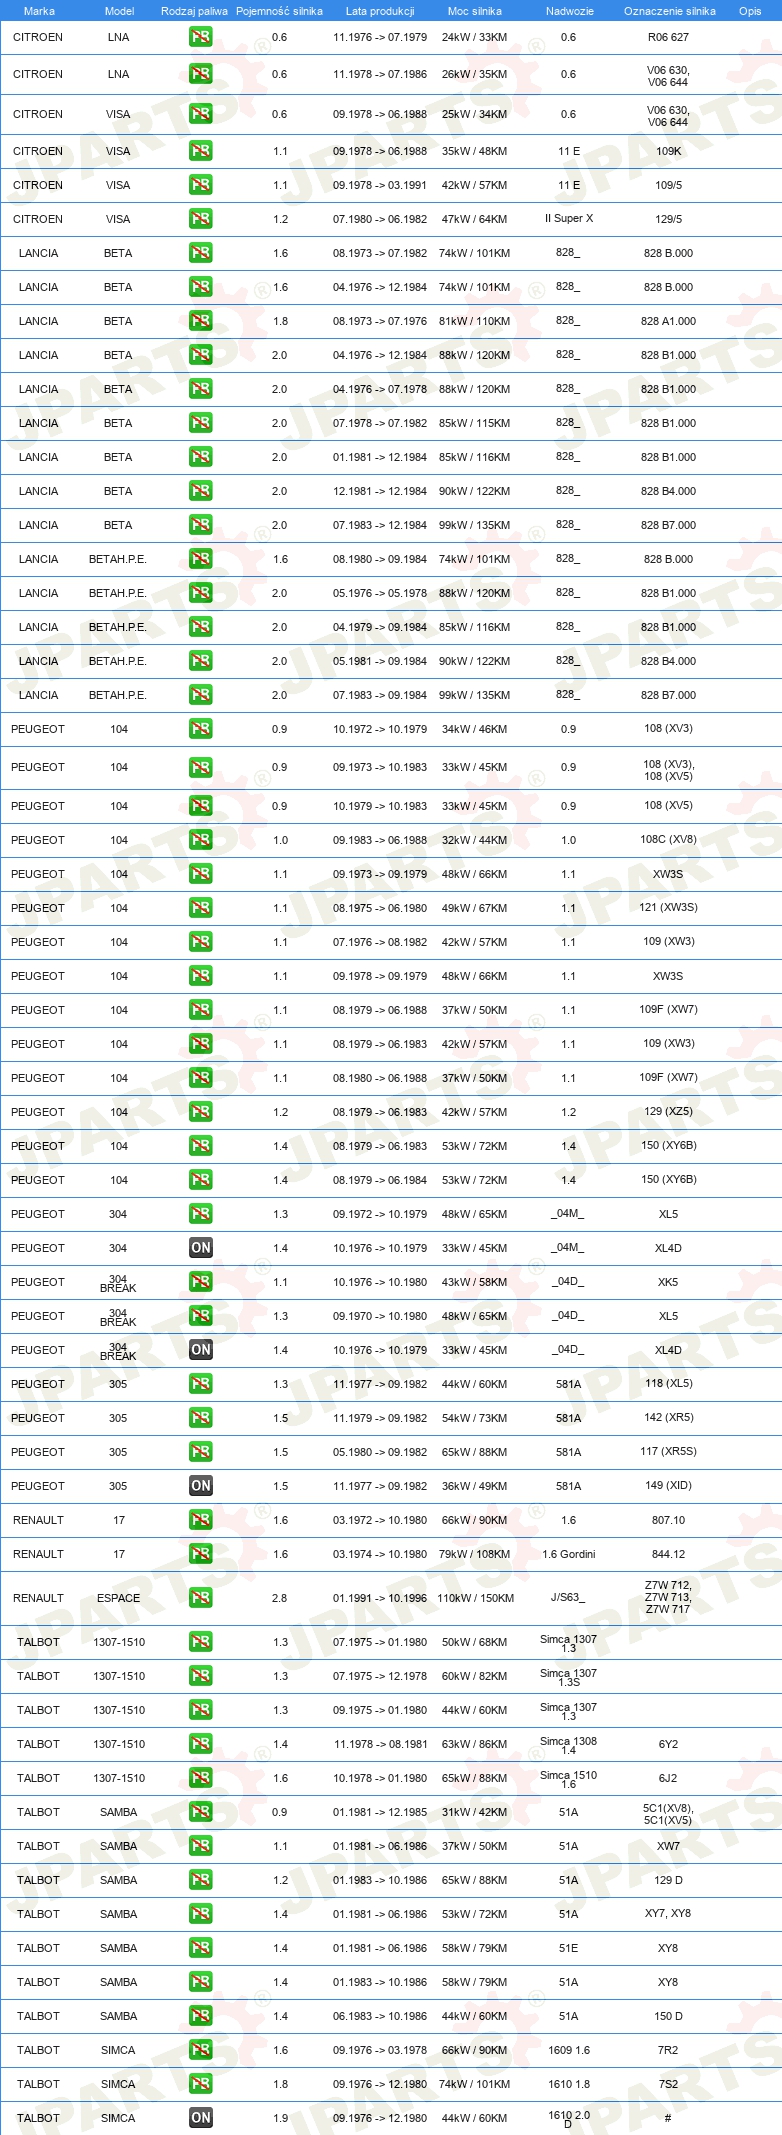The width and height of the screenshot is (782, 2135).
Task: Click the Model column header
Action: [x=119, y=11]
